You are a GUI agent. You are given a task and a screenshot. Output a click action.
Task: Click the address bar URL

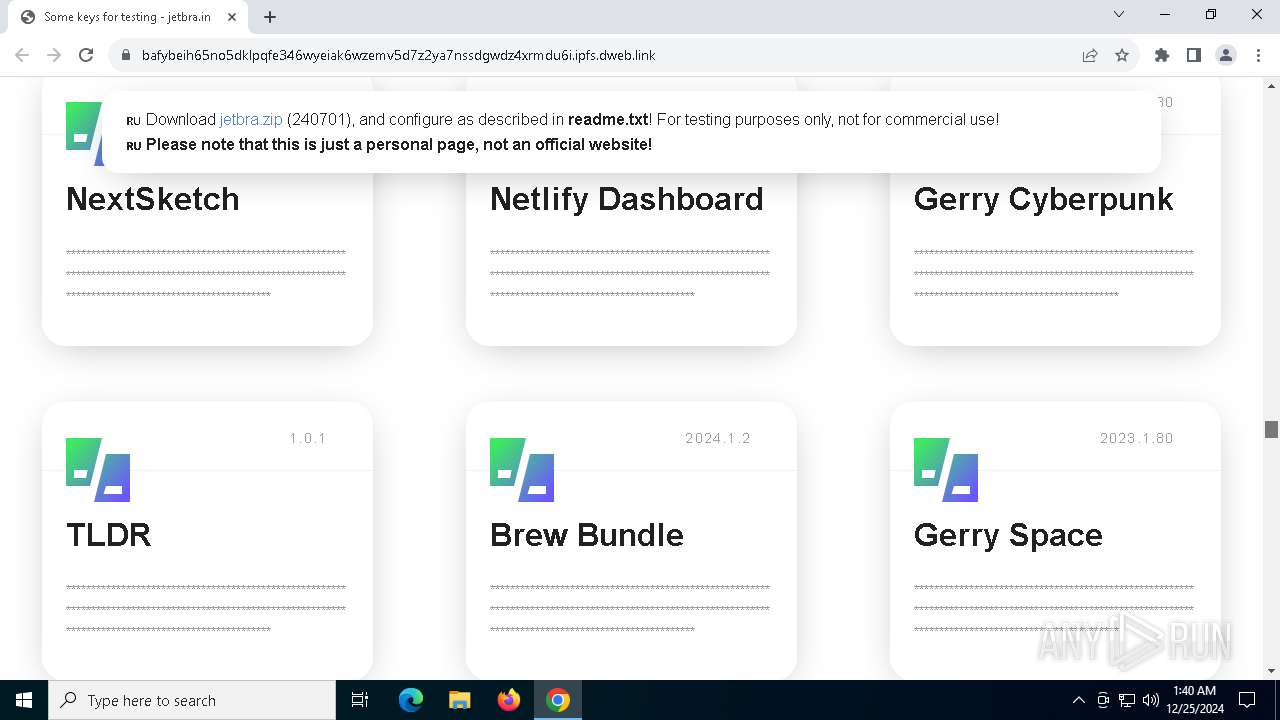[x=398, y=55]
